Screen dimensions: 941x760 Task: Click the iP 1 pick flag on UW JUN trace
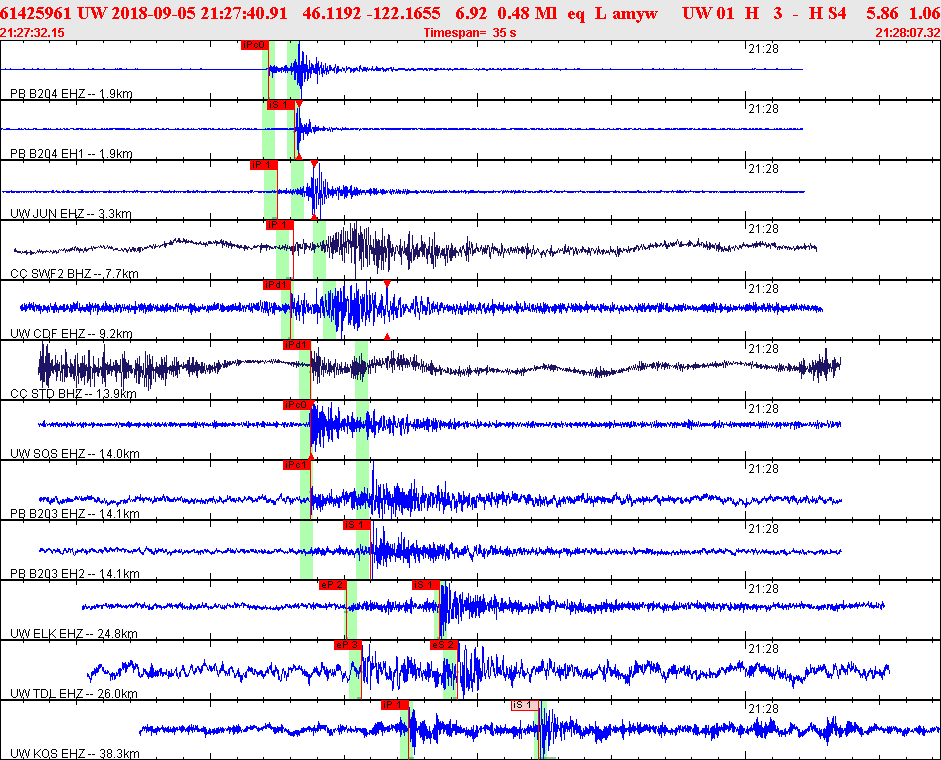(x=263, y=165)
